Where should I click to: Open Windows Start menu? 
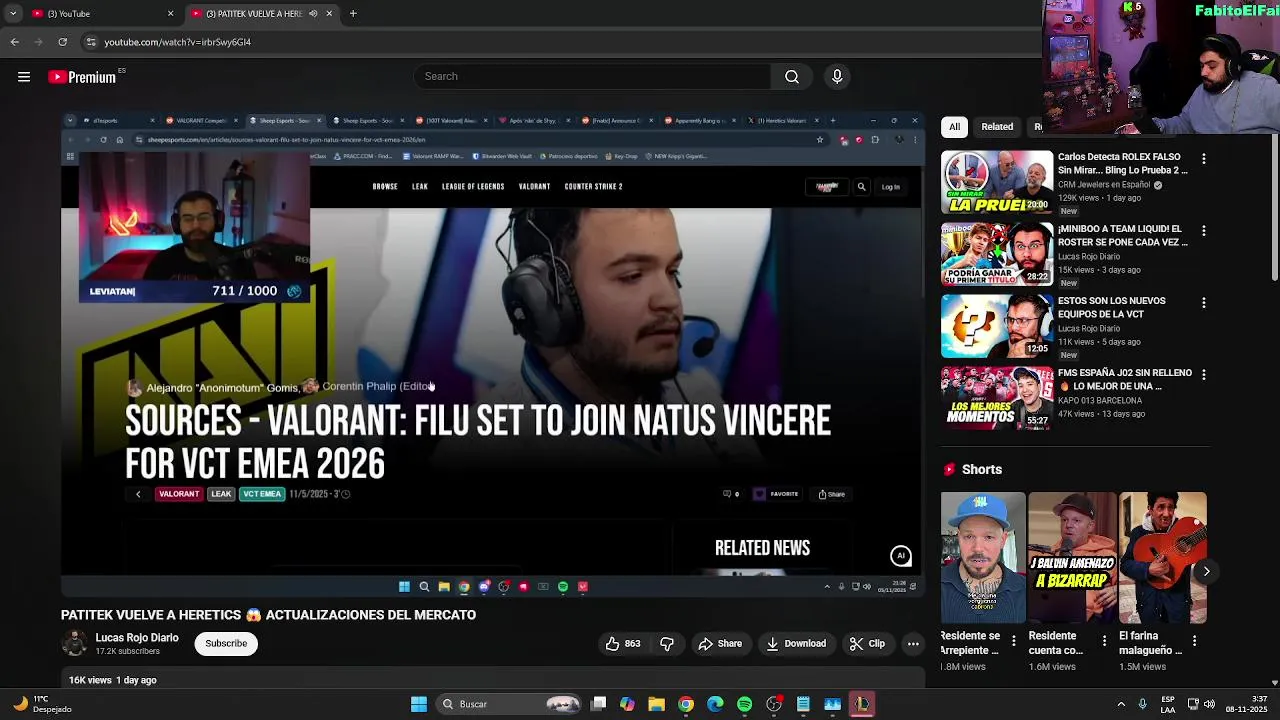pos(419,704)
